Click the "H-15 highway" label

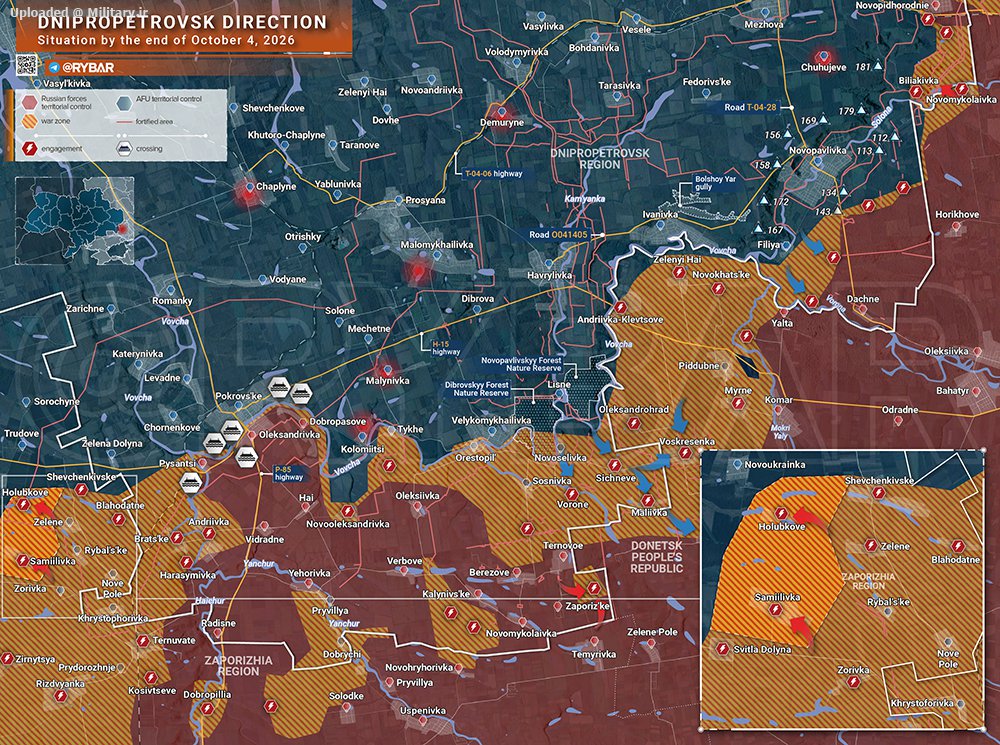(446, 348)
